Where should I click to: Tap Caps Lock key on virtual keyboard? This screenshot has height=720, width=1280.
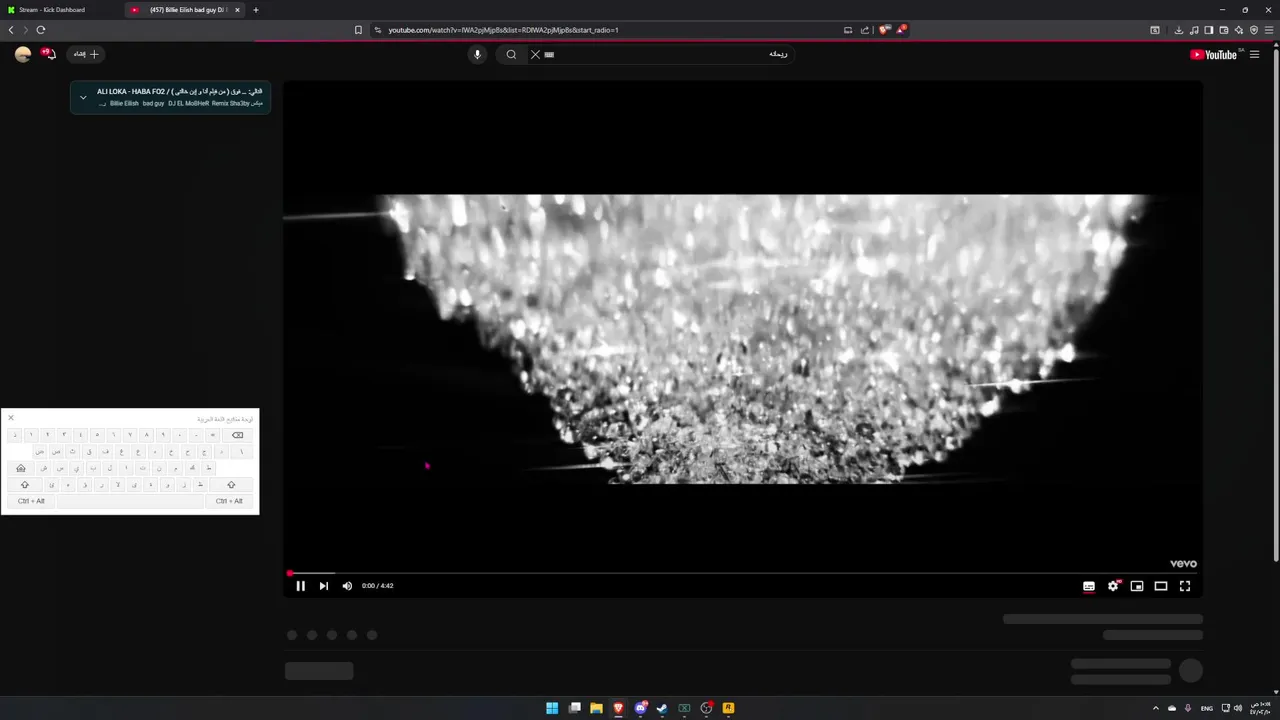coord(21,468)
